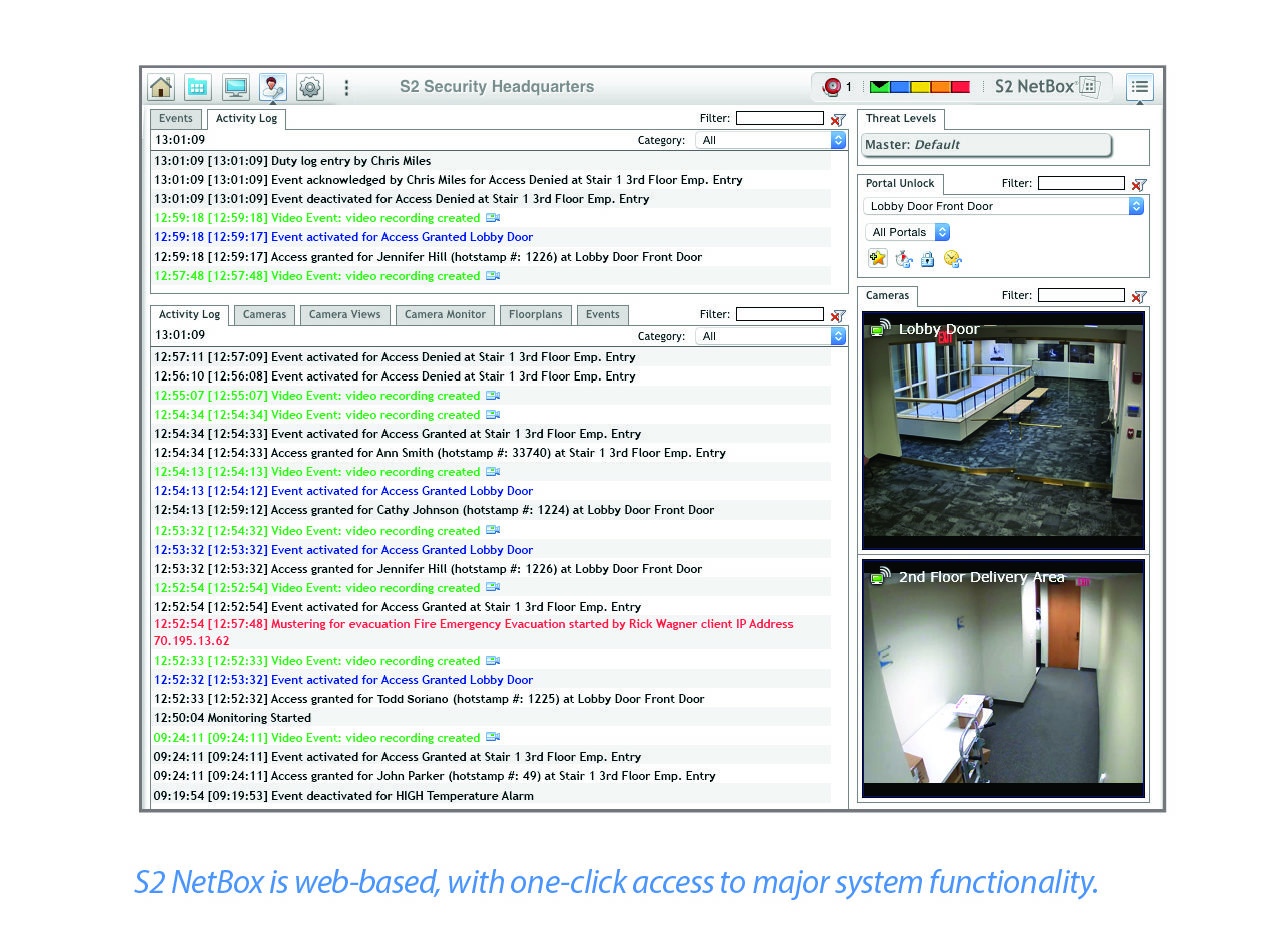The image size is (1287, 932).
Task: Open the Configuration gear icon
Action: click(x=310, y=87)
